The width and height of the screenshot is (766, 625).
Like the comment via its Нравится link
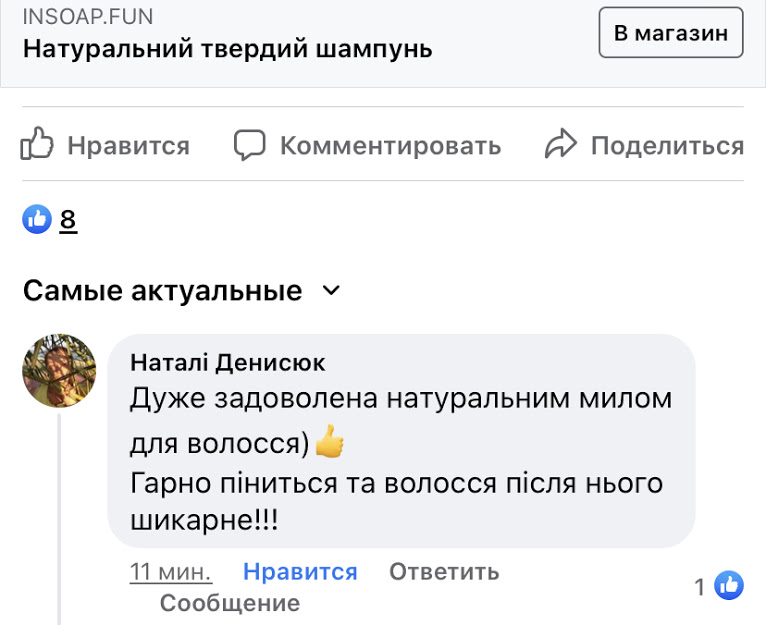(x=300, y=572)
